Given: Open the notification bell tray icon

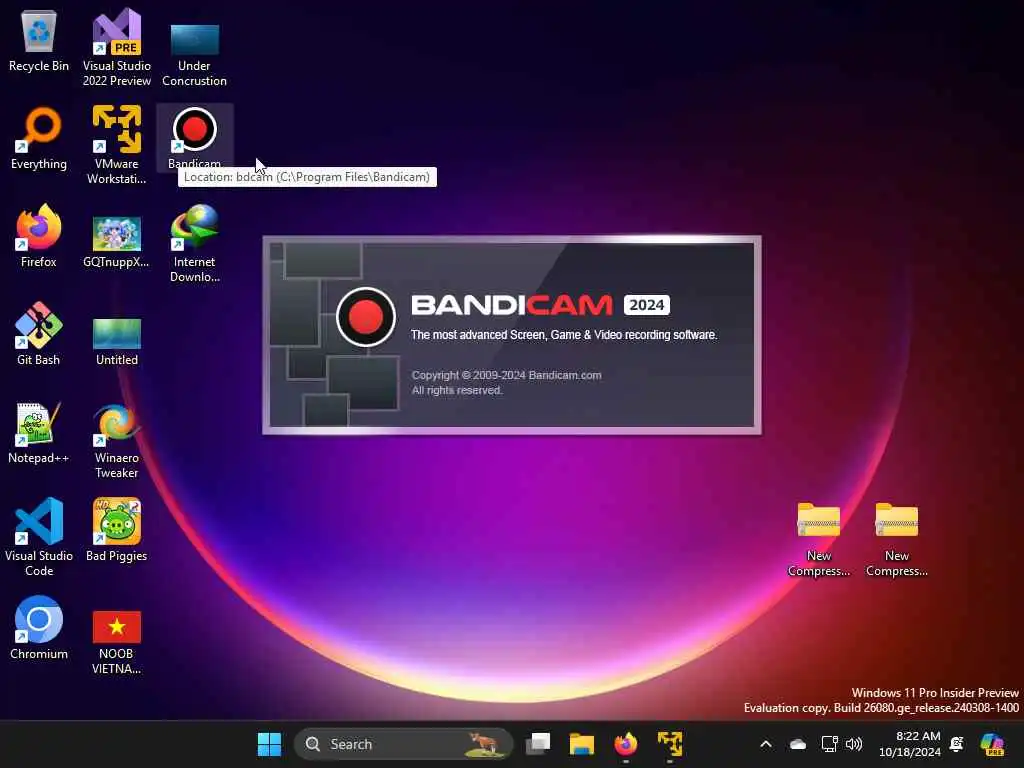Looking at the screenshot, I should tap(957, 744).
